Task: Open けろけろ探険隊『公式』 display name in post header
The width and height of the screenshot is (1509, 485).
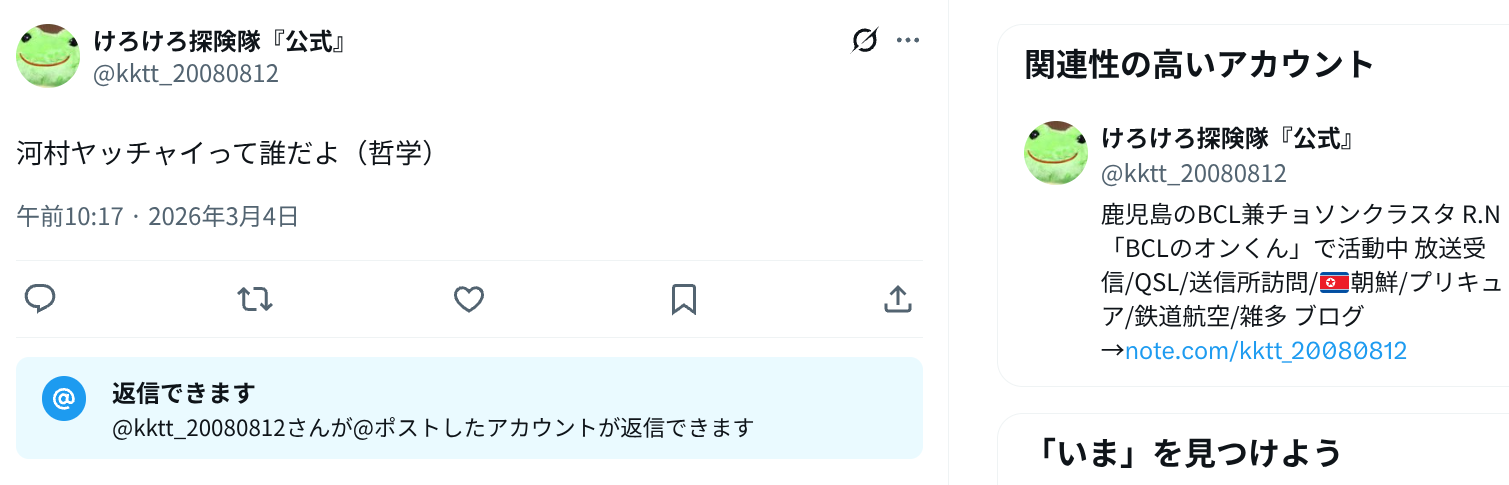Action: 220,41
